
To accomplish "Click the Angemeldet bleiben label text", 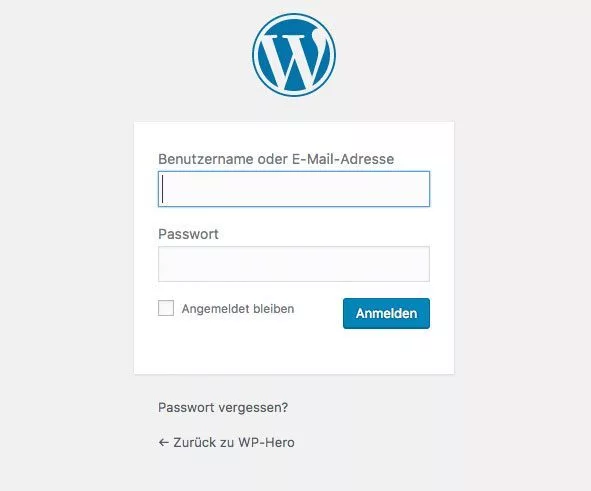I will pos(238,309).
